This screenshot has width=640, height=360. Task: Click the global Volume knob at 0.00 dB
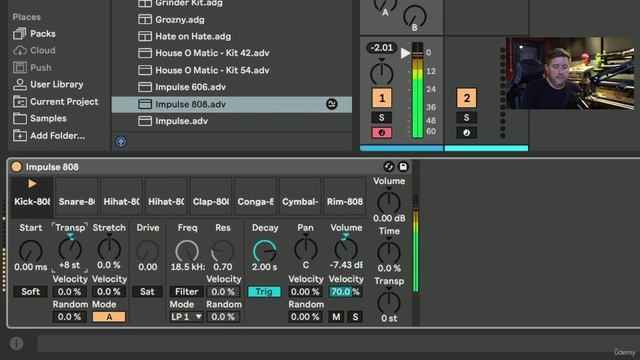pos(389,202)
